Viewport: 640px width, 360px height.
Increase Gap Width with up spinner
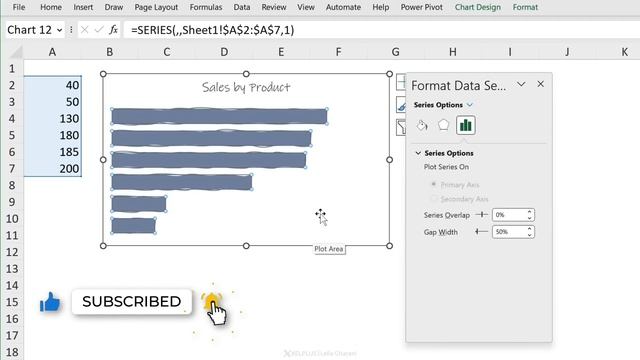click(529, 229)
